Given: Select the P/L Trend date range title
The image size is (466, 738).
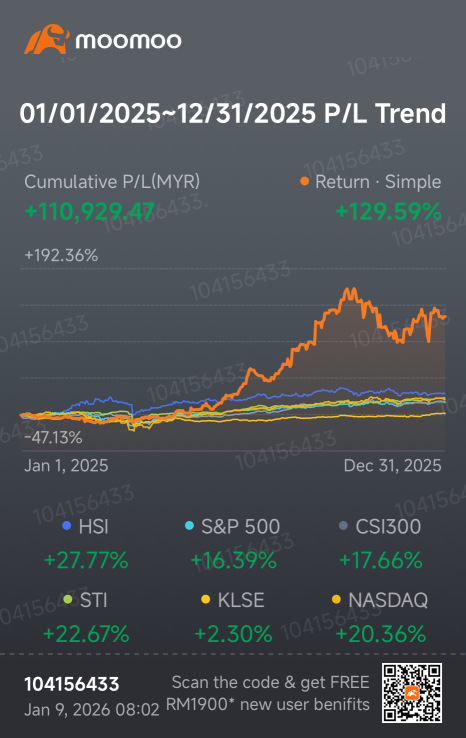Looking at the screenshot, I should tap(233, 113).
